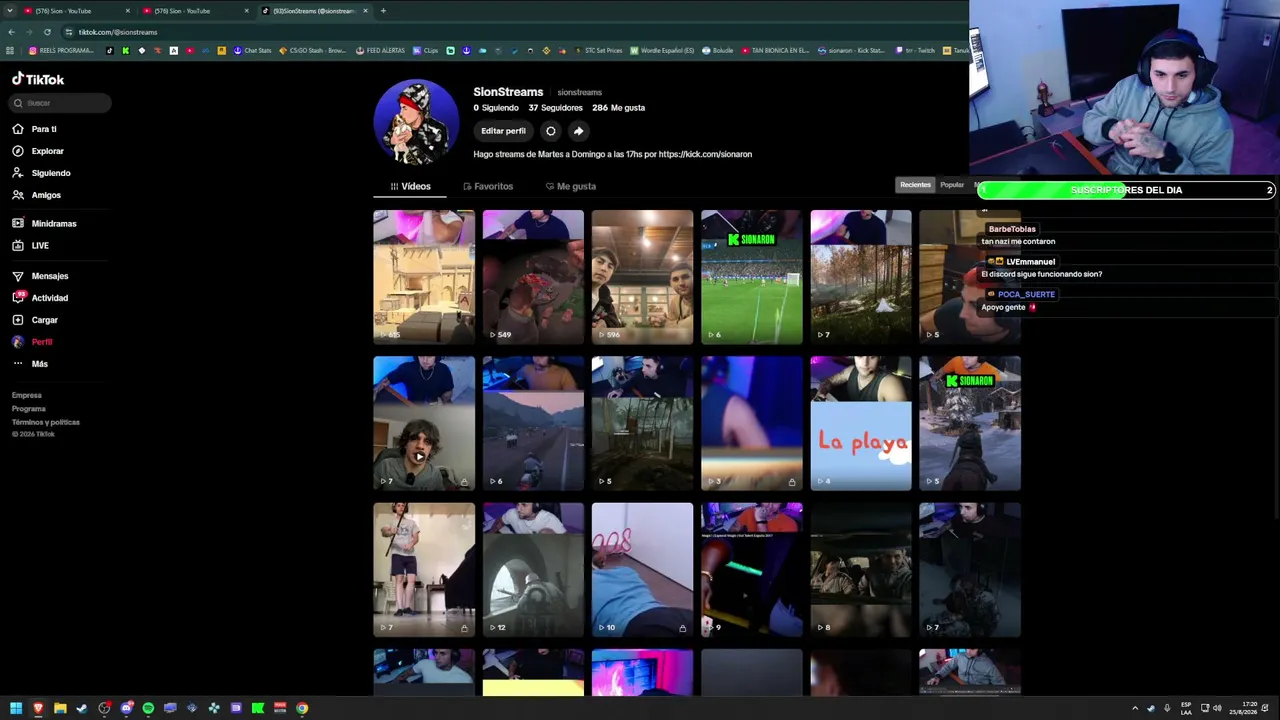
Task: Open the video with 10 views
Action: [642, 570]
